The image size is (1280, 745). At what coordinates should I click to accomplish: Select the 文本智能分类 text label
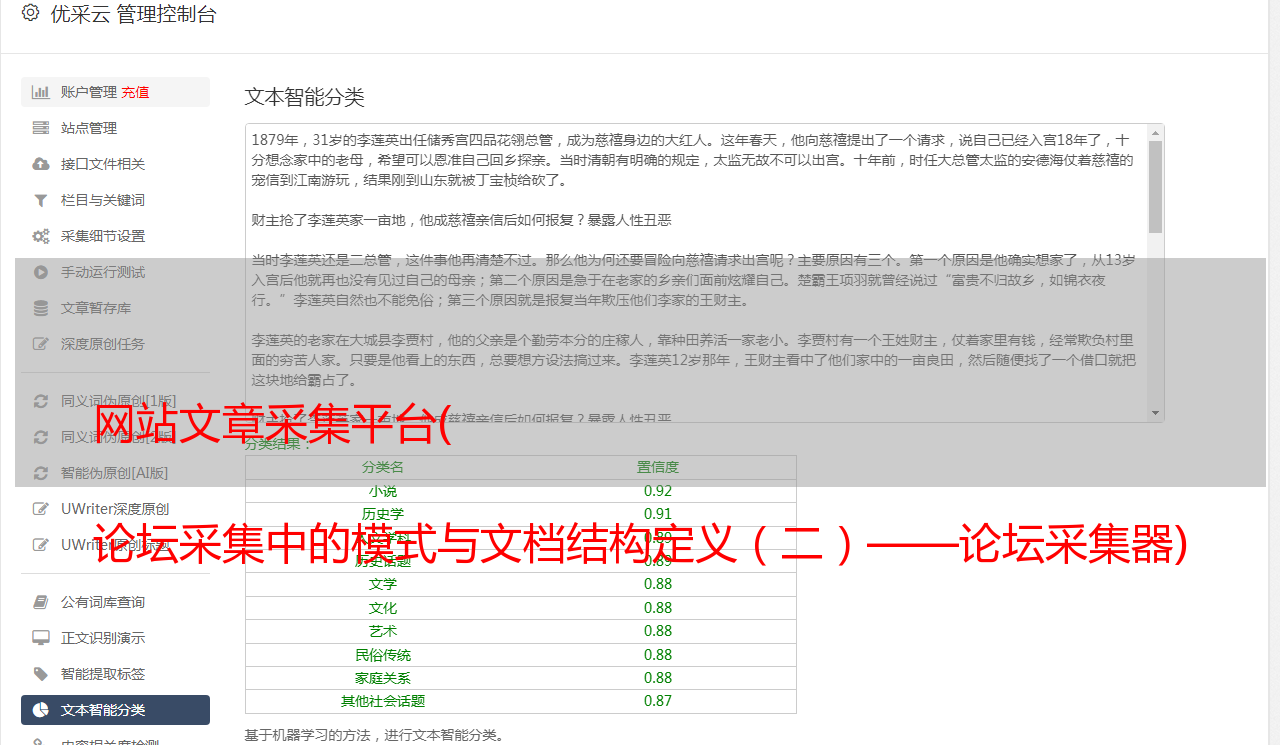(103, 710)
